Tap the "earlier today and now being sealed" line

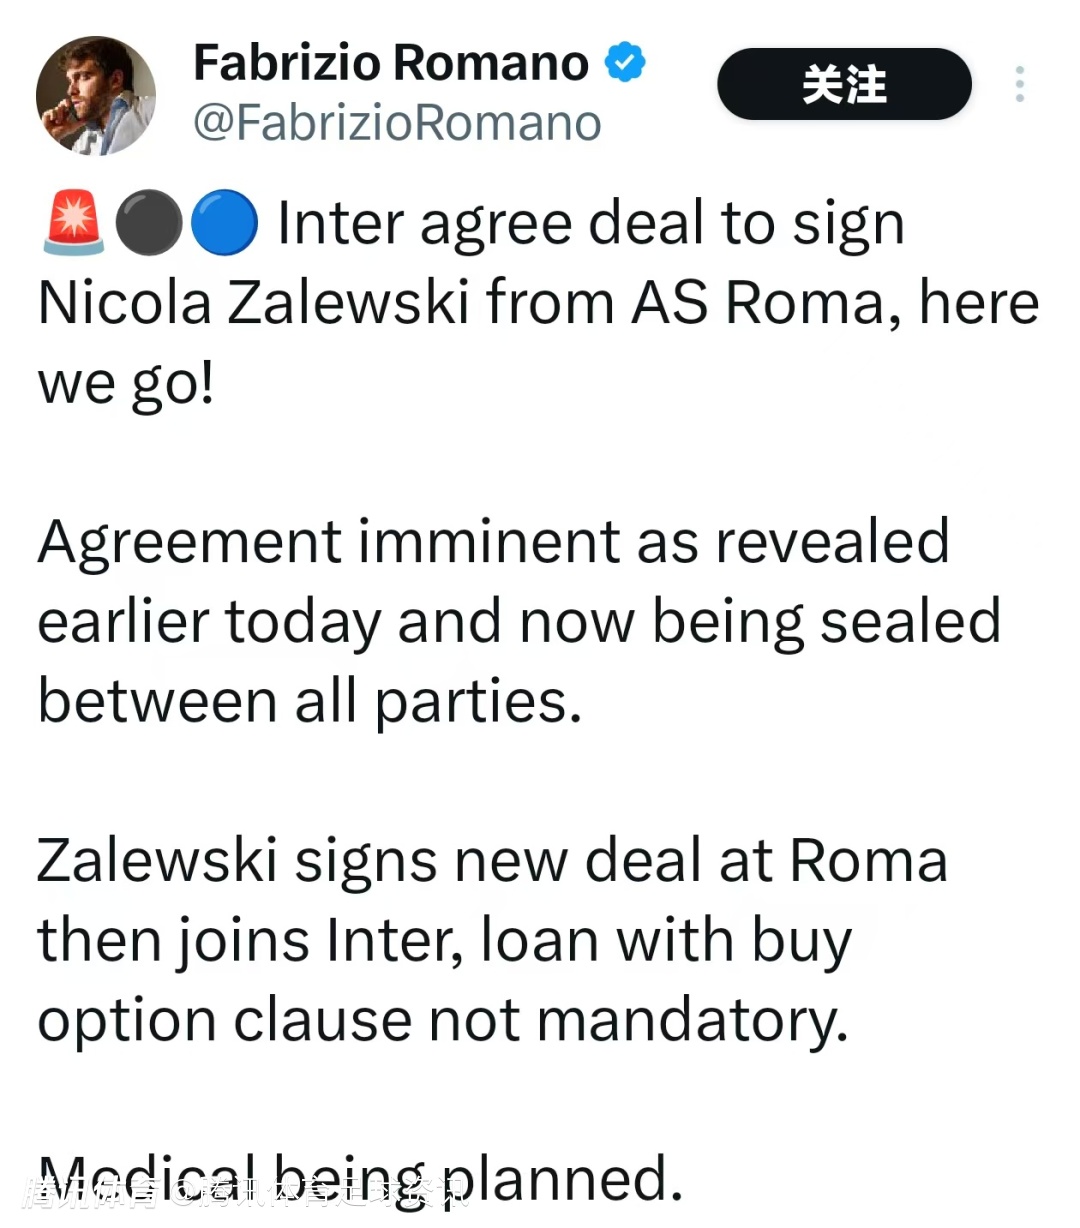[x=519, y=621]
